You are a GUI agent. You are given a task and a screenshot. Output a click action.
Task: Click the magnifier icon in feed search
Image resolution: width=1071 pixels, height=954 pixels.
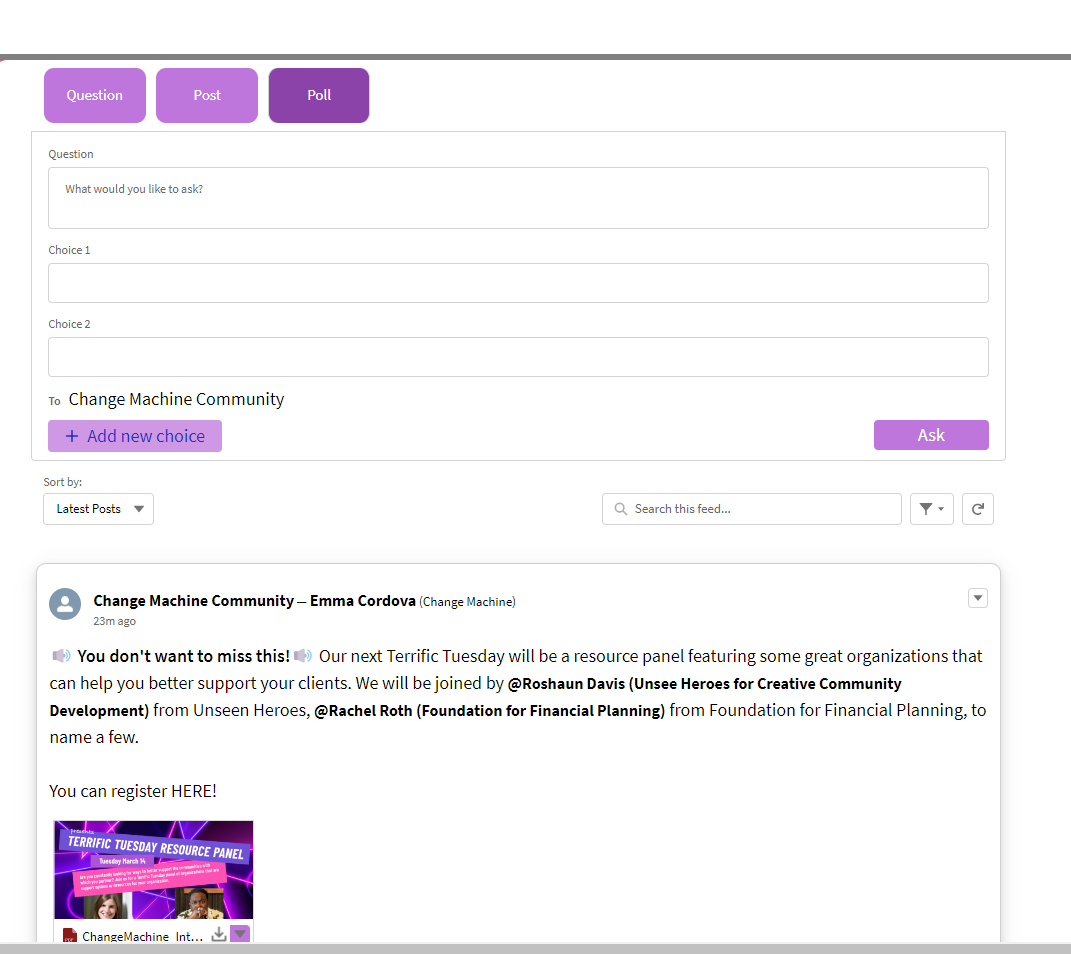coord(620,509)
